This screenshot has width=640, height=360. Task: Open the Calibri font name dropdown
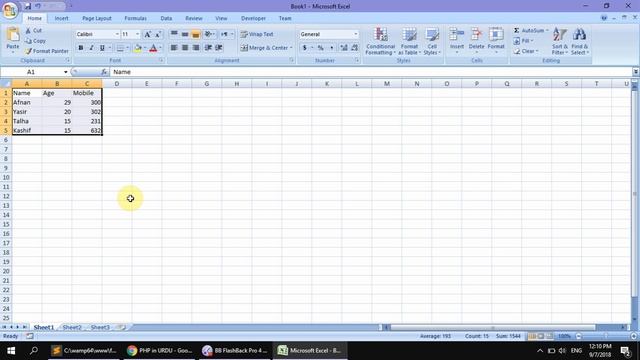pyautogui.click(x=117, y=34)
